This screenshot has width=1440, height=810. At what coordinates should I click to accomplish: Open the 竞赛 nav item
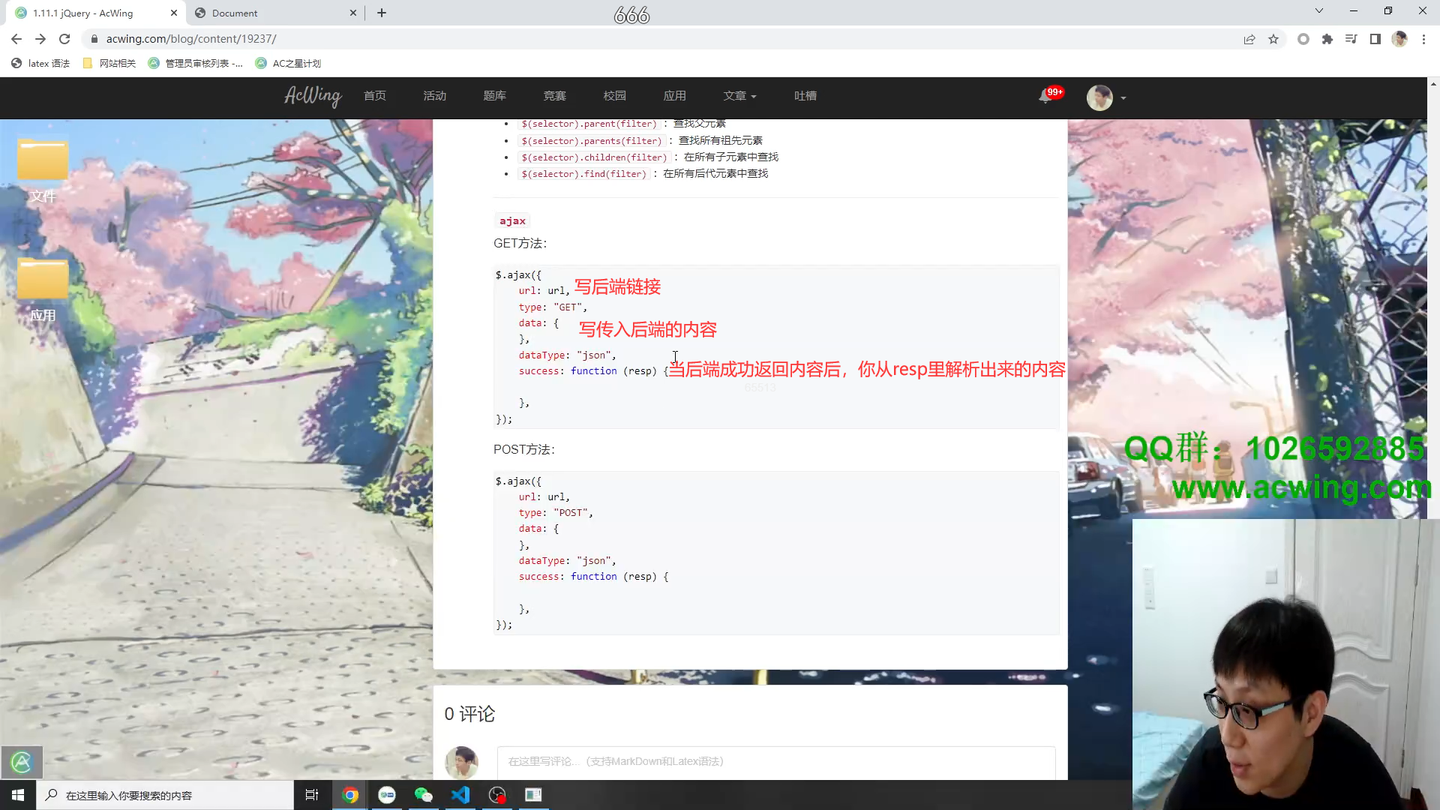[555, 96]
